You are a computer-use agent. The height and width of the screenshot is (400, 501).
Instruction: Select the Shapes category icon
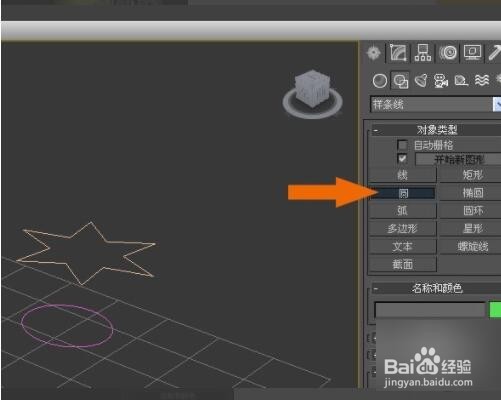[400, 81]
